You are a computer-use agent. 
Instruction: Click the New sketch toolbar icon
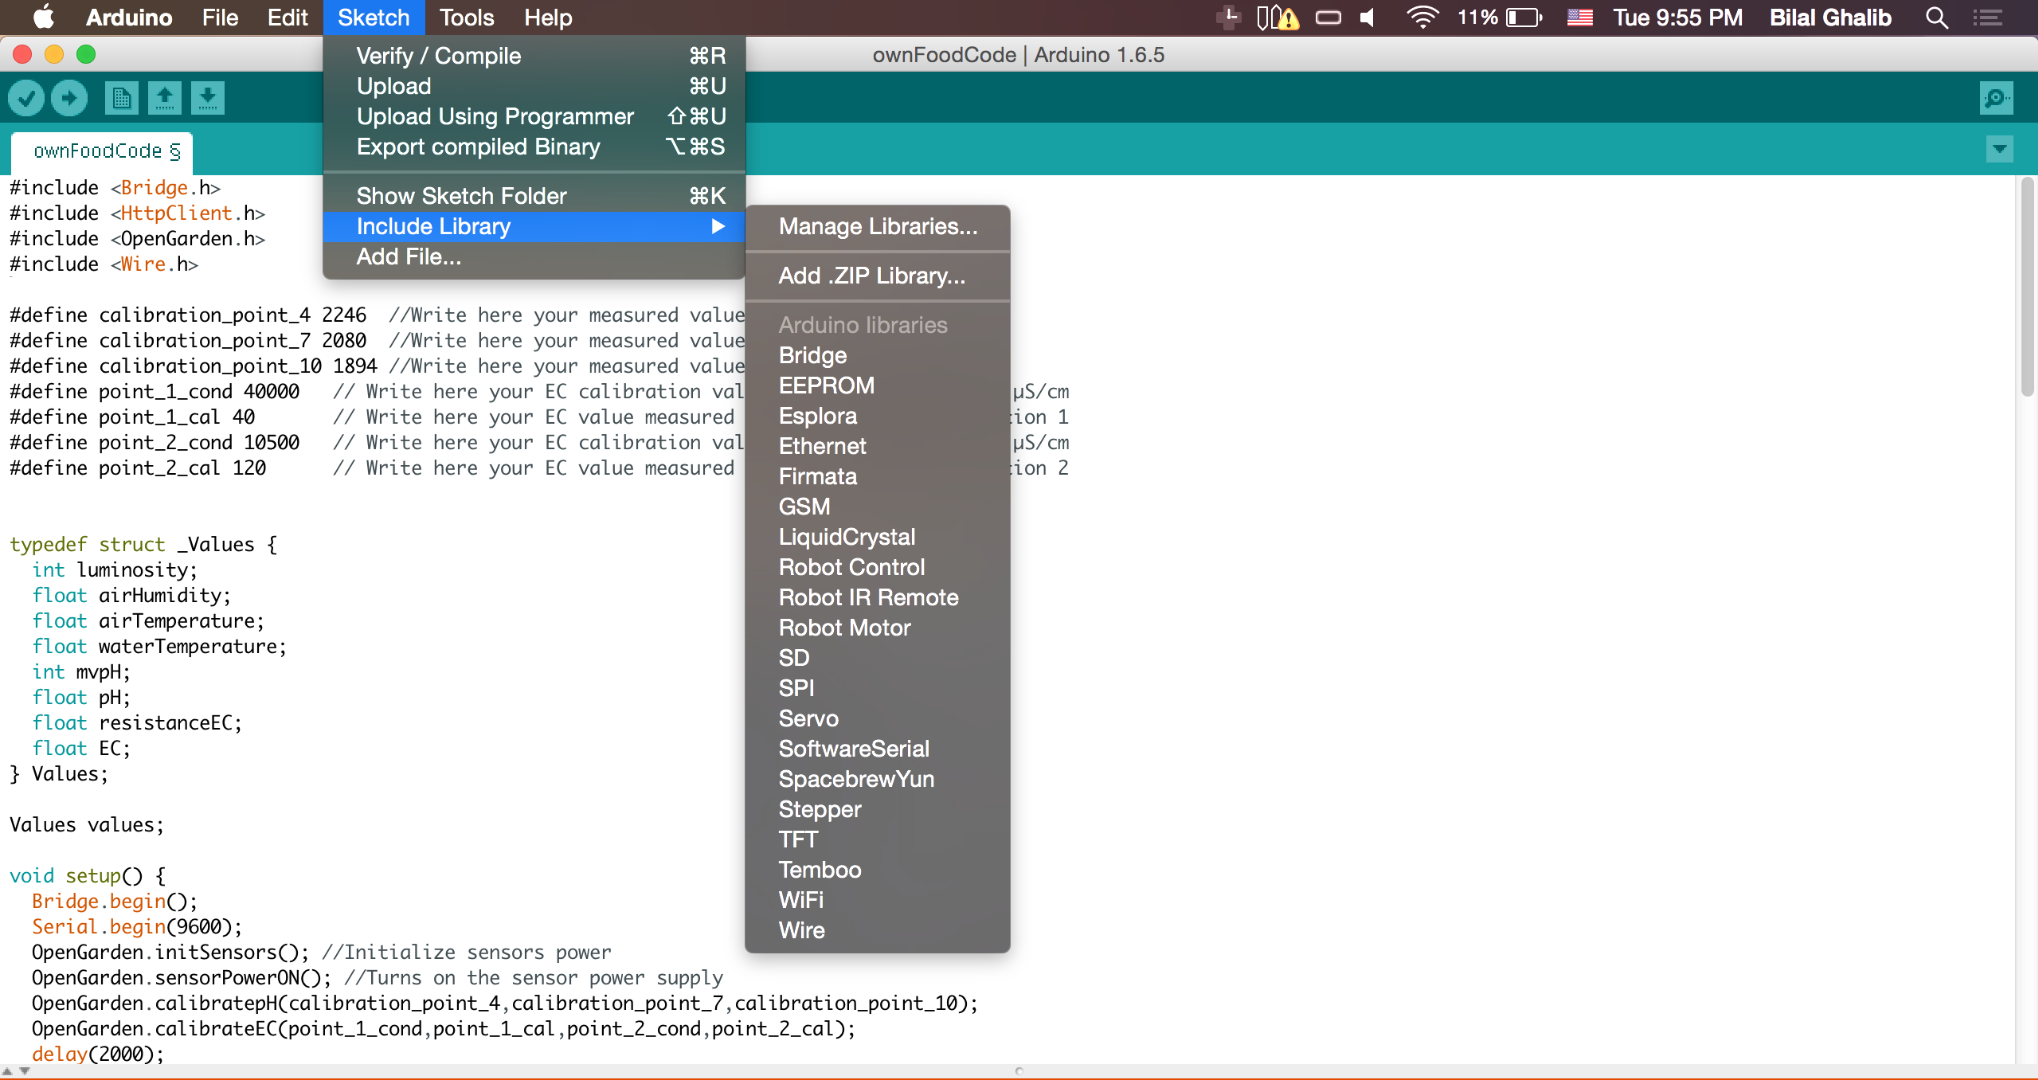tap(121, 98)
